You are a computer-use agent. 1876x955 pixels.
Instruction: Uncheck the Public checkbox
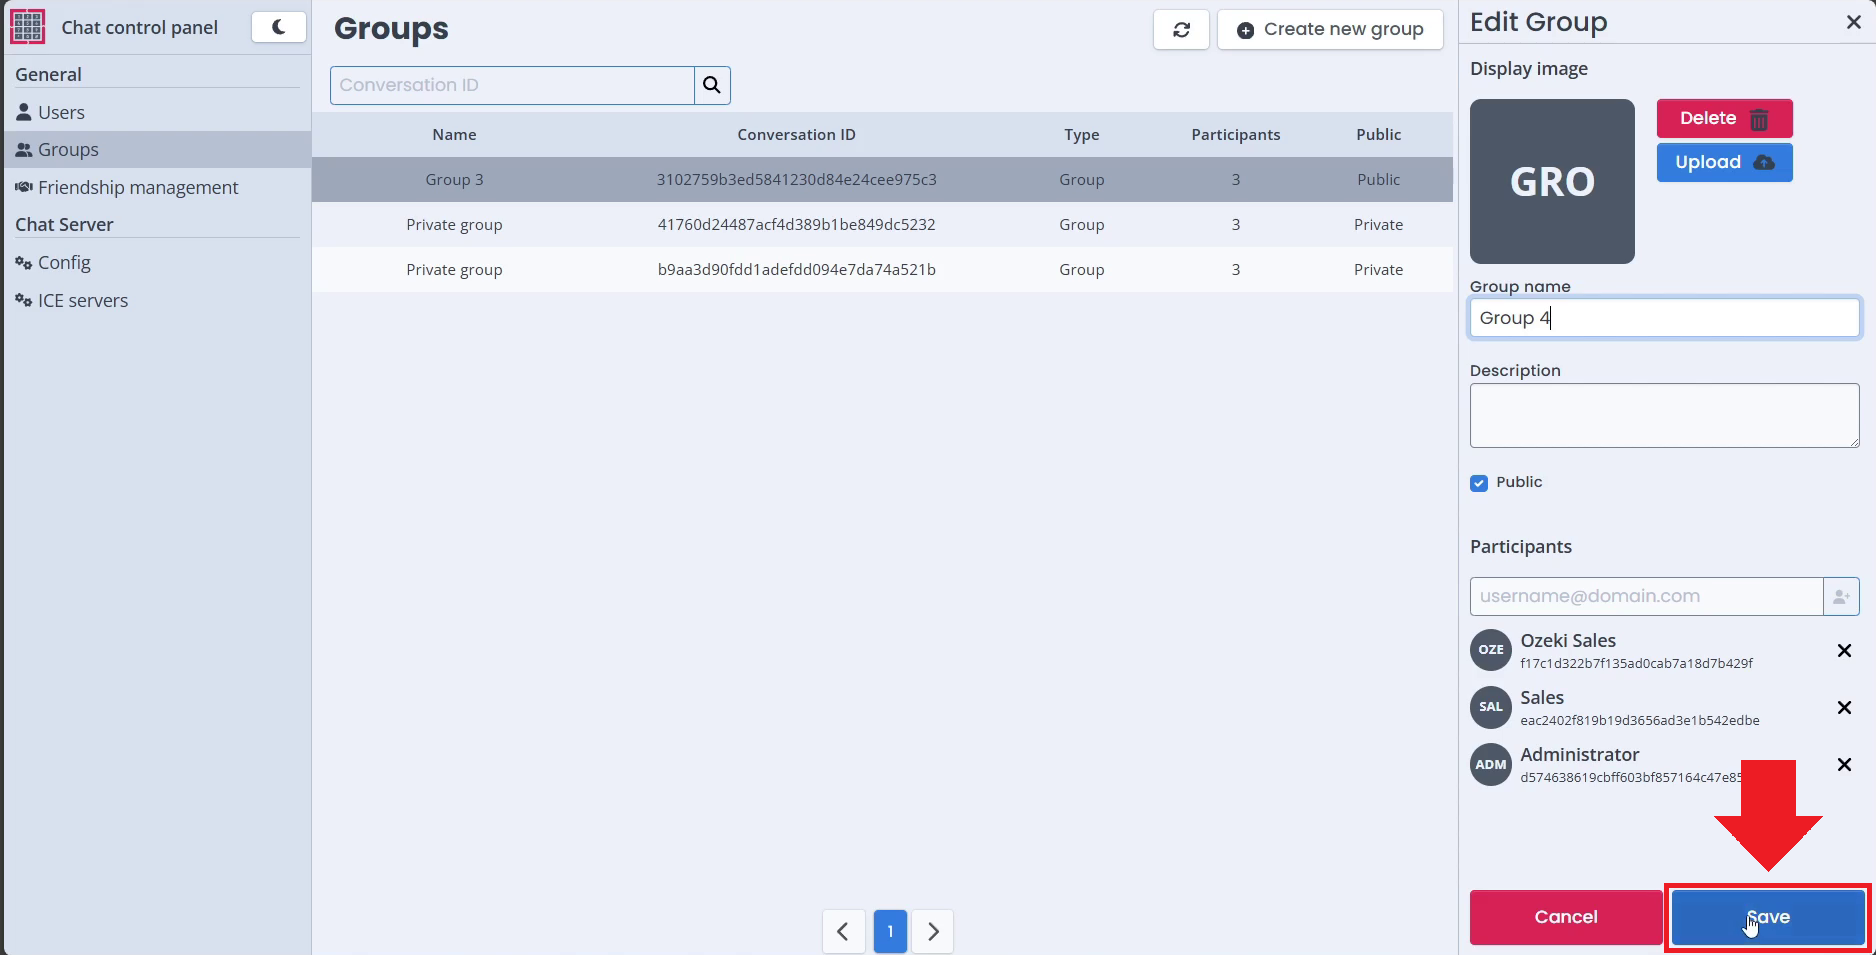[x=1479, y=483]
